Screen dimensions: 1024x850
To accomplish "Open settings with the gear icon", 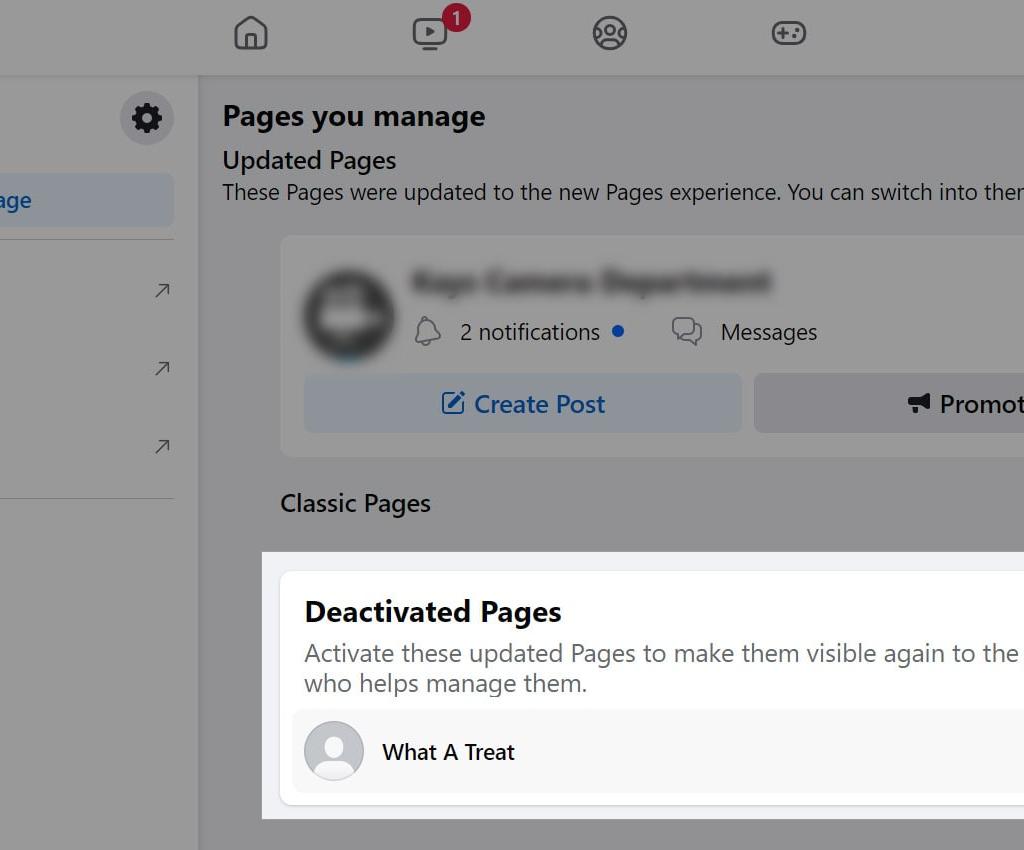I will click(147, 118).
